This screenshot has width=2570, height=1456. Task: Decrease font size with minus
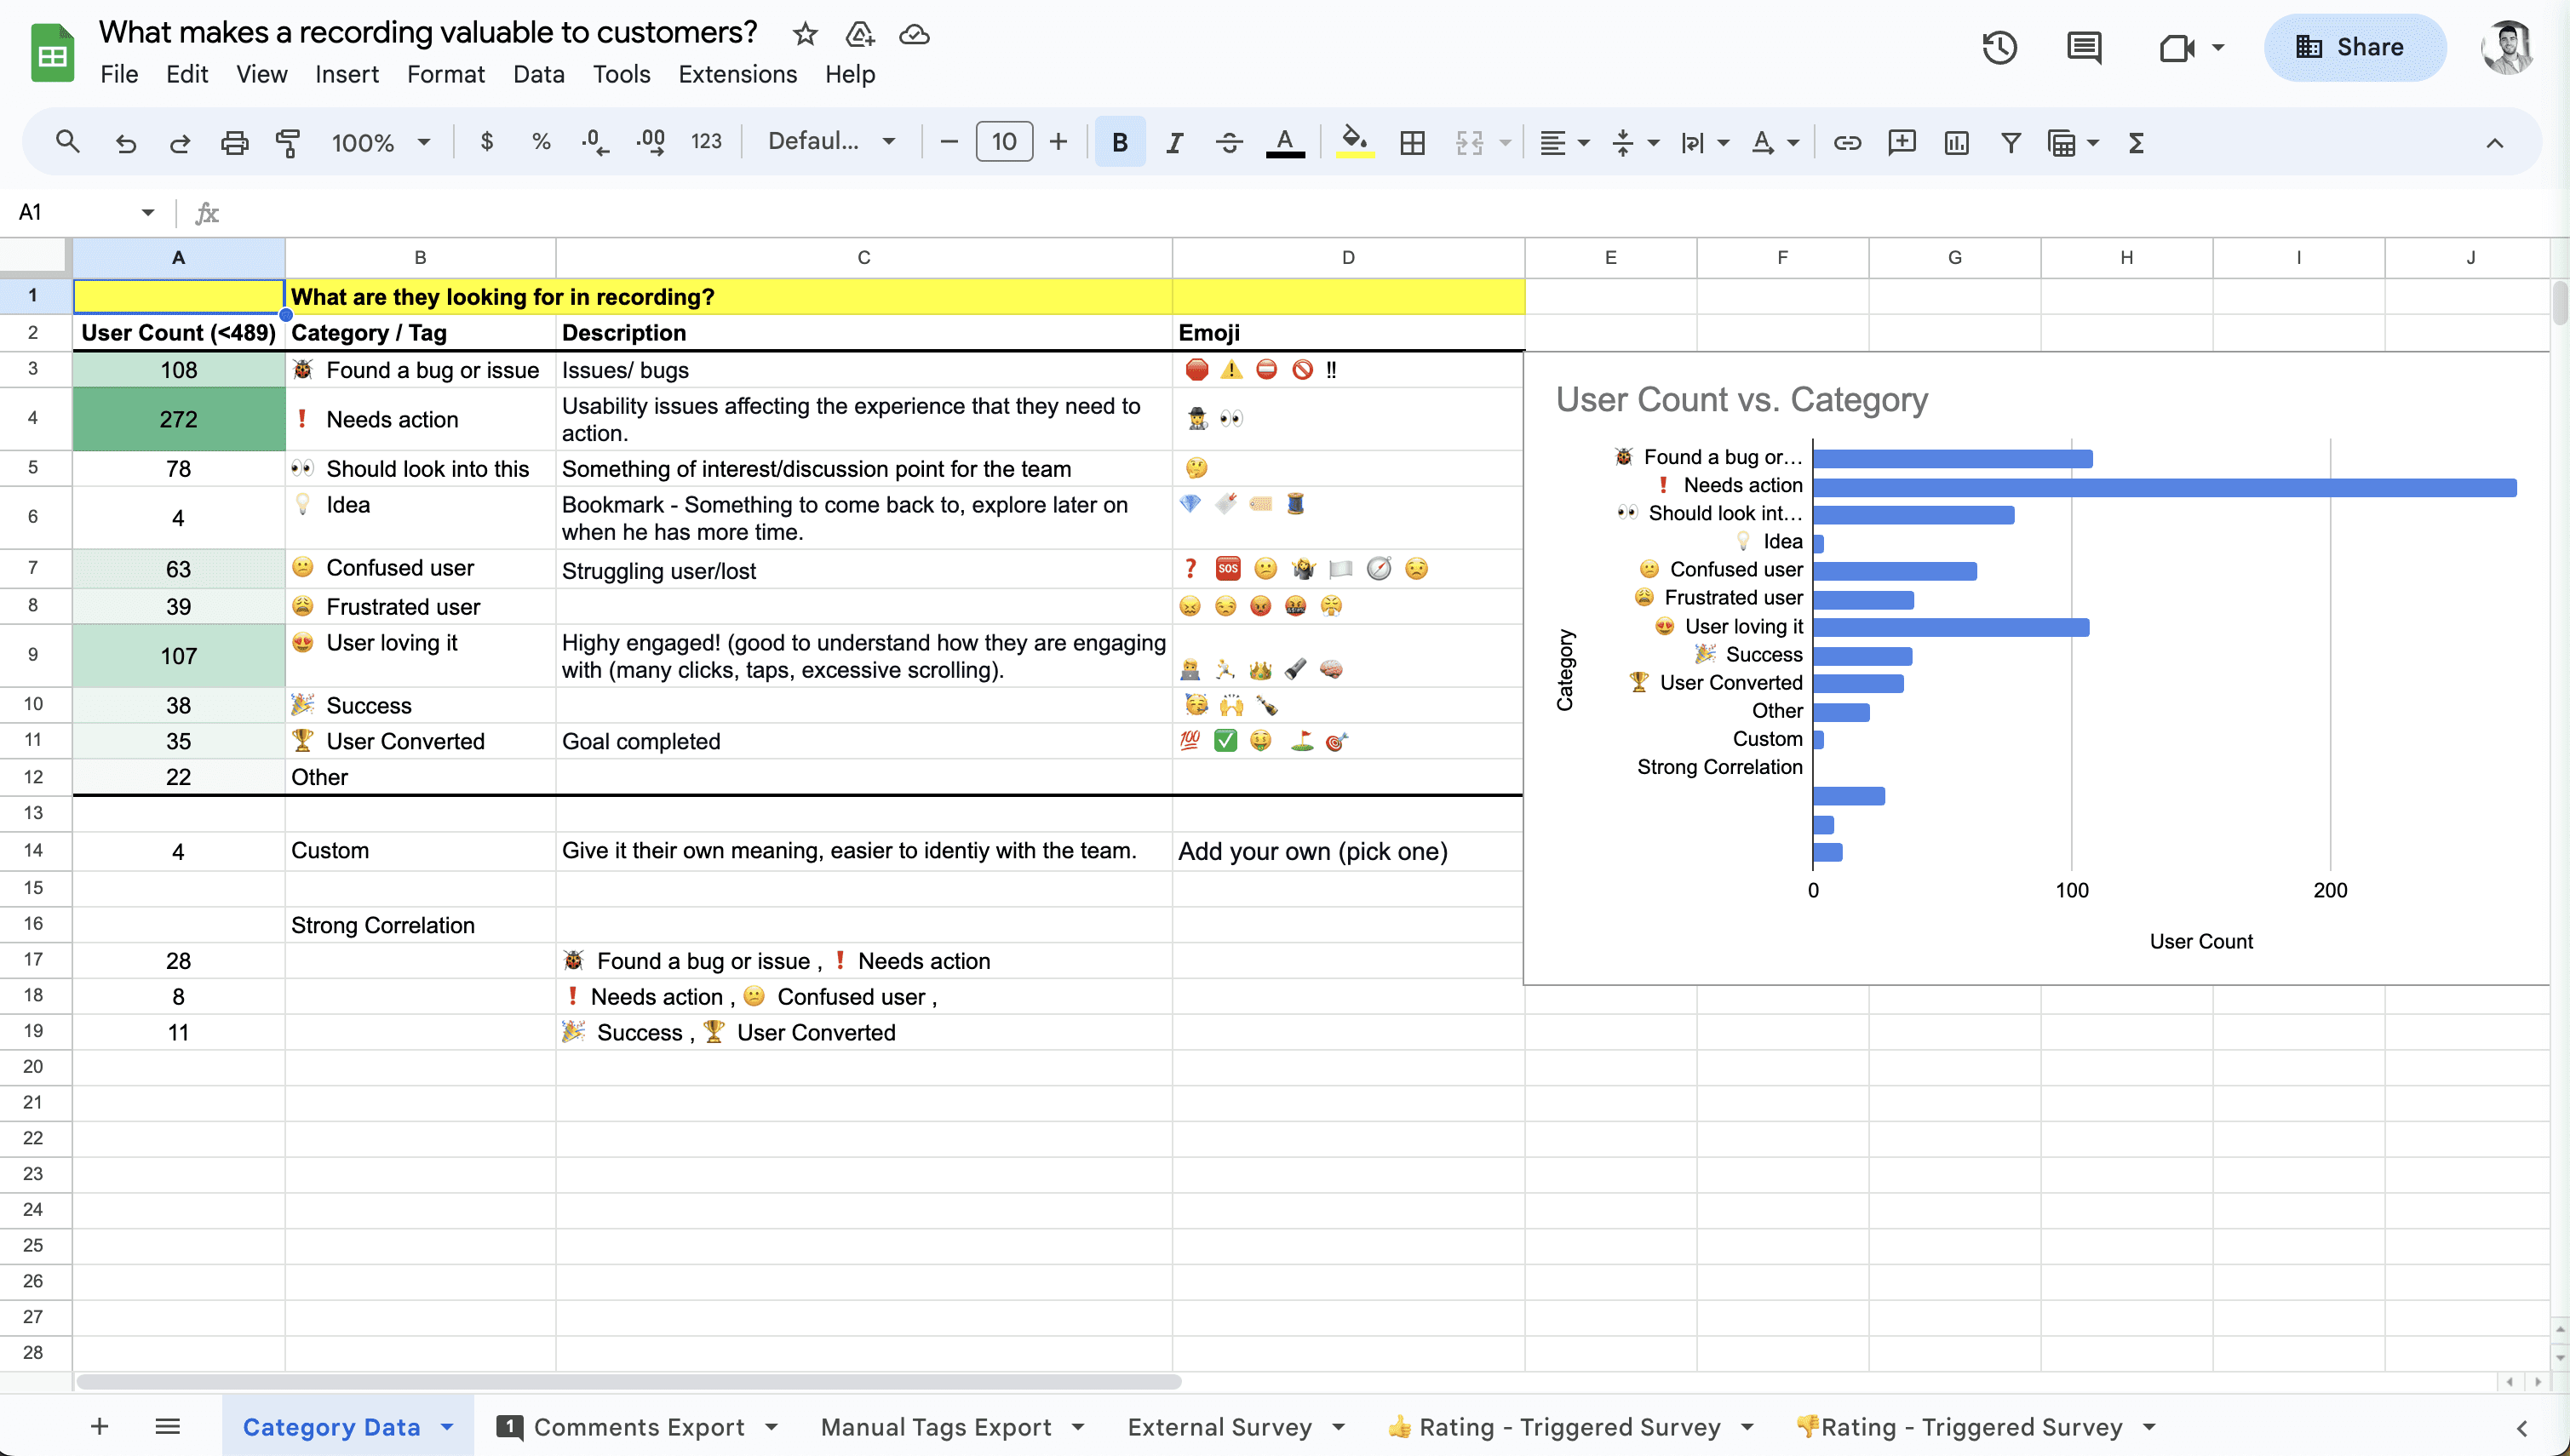948,142
